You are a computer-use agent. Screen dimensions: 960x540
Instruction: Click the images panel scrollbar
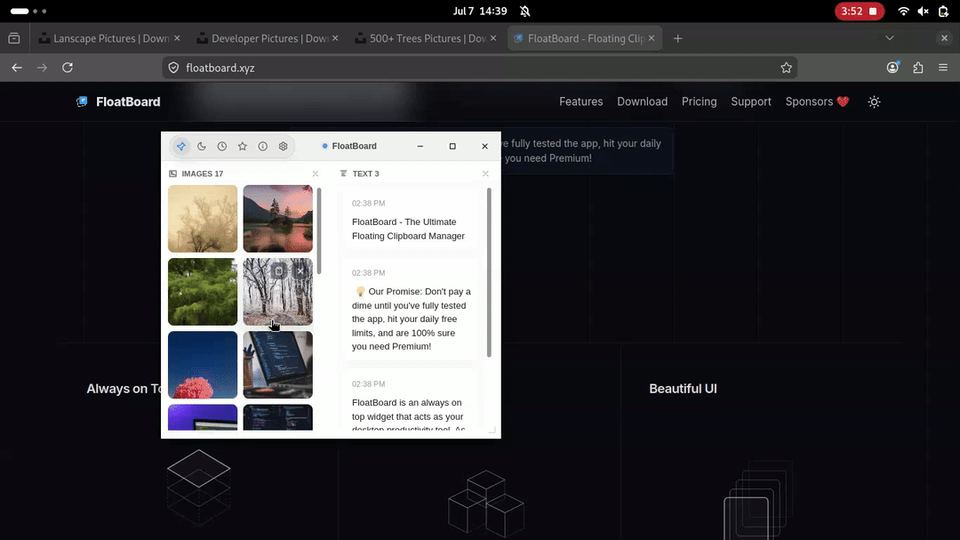pos(319,231)
